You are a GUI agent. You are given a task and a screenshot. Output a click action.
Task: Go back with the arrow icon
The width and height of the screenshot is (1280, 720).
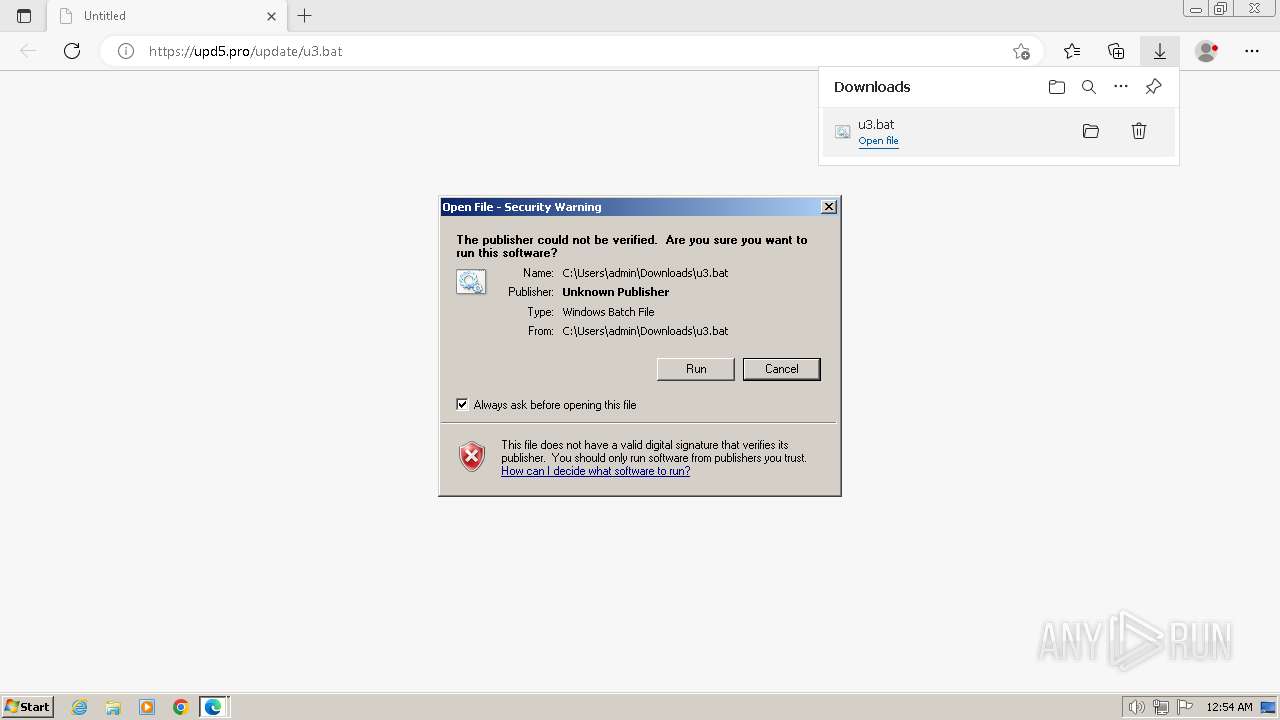pyautogui.click(x=28, y=51)
